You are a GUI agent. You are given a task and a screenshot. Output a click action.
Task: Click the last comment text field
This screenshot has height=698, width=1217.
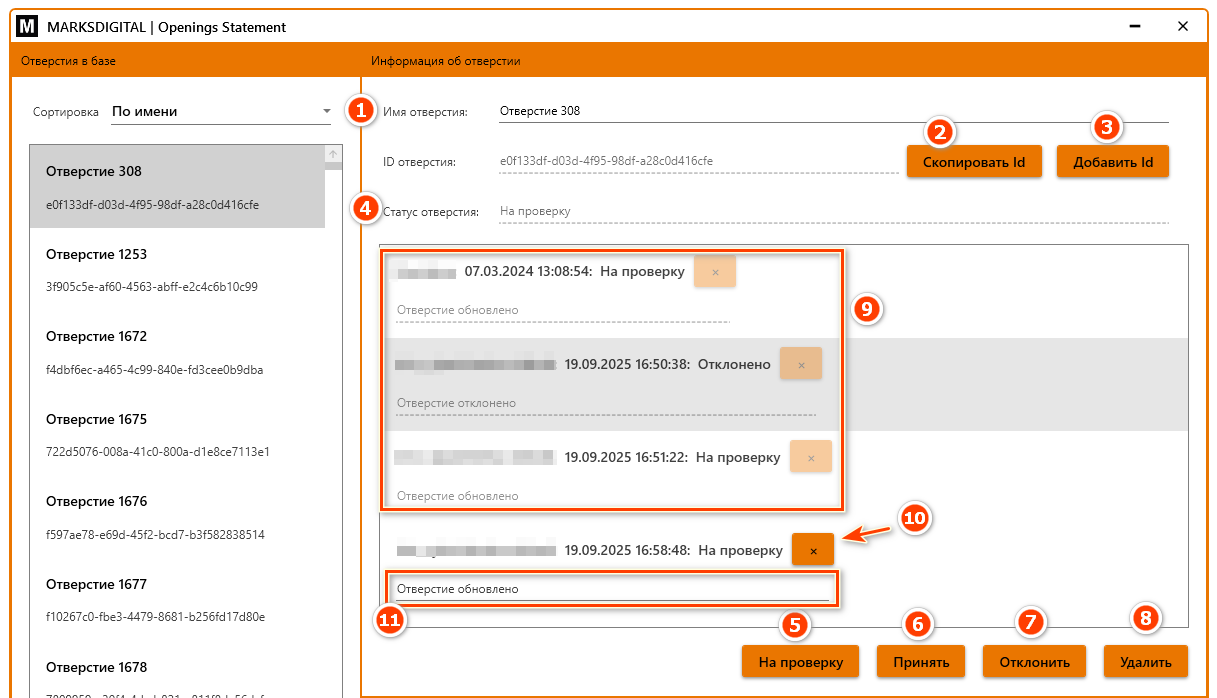click(x=612, y=590)
